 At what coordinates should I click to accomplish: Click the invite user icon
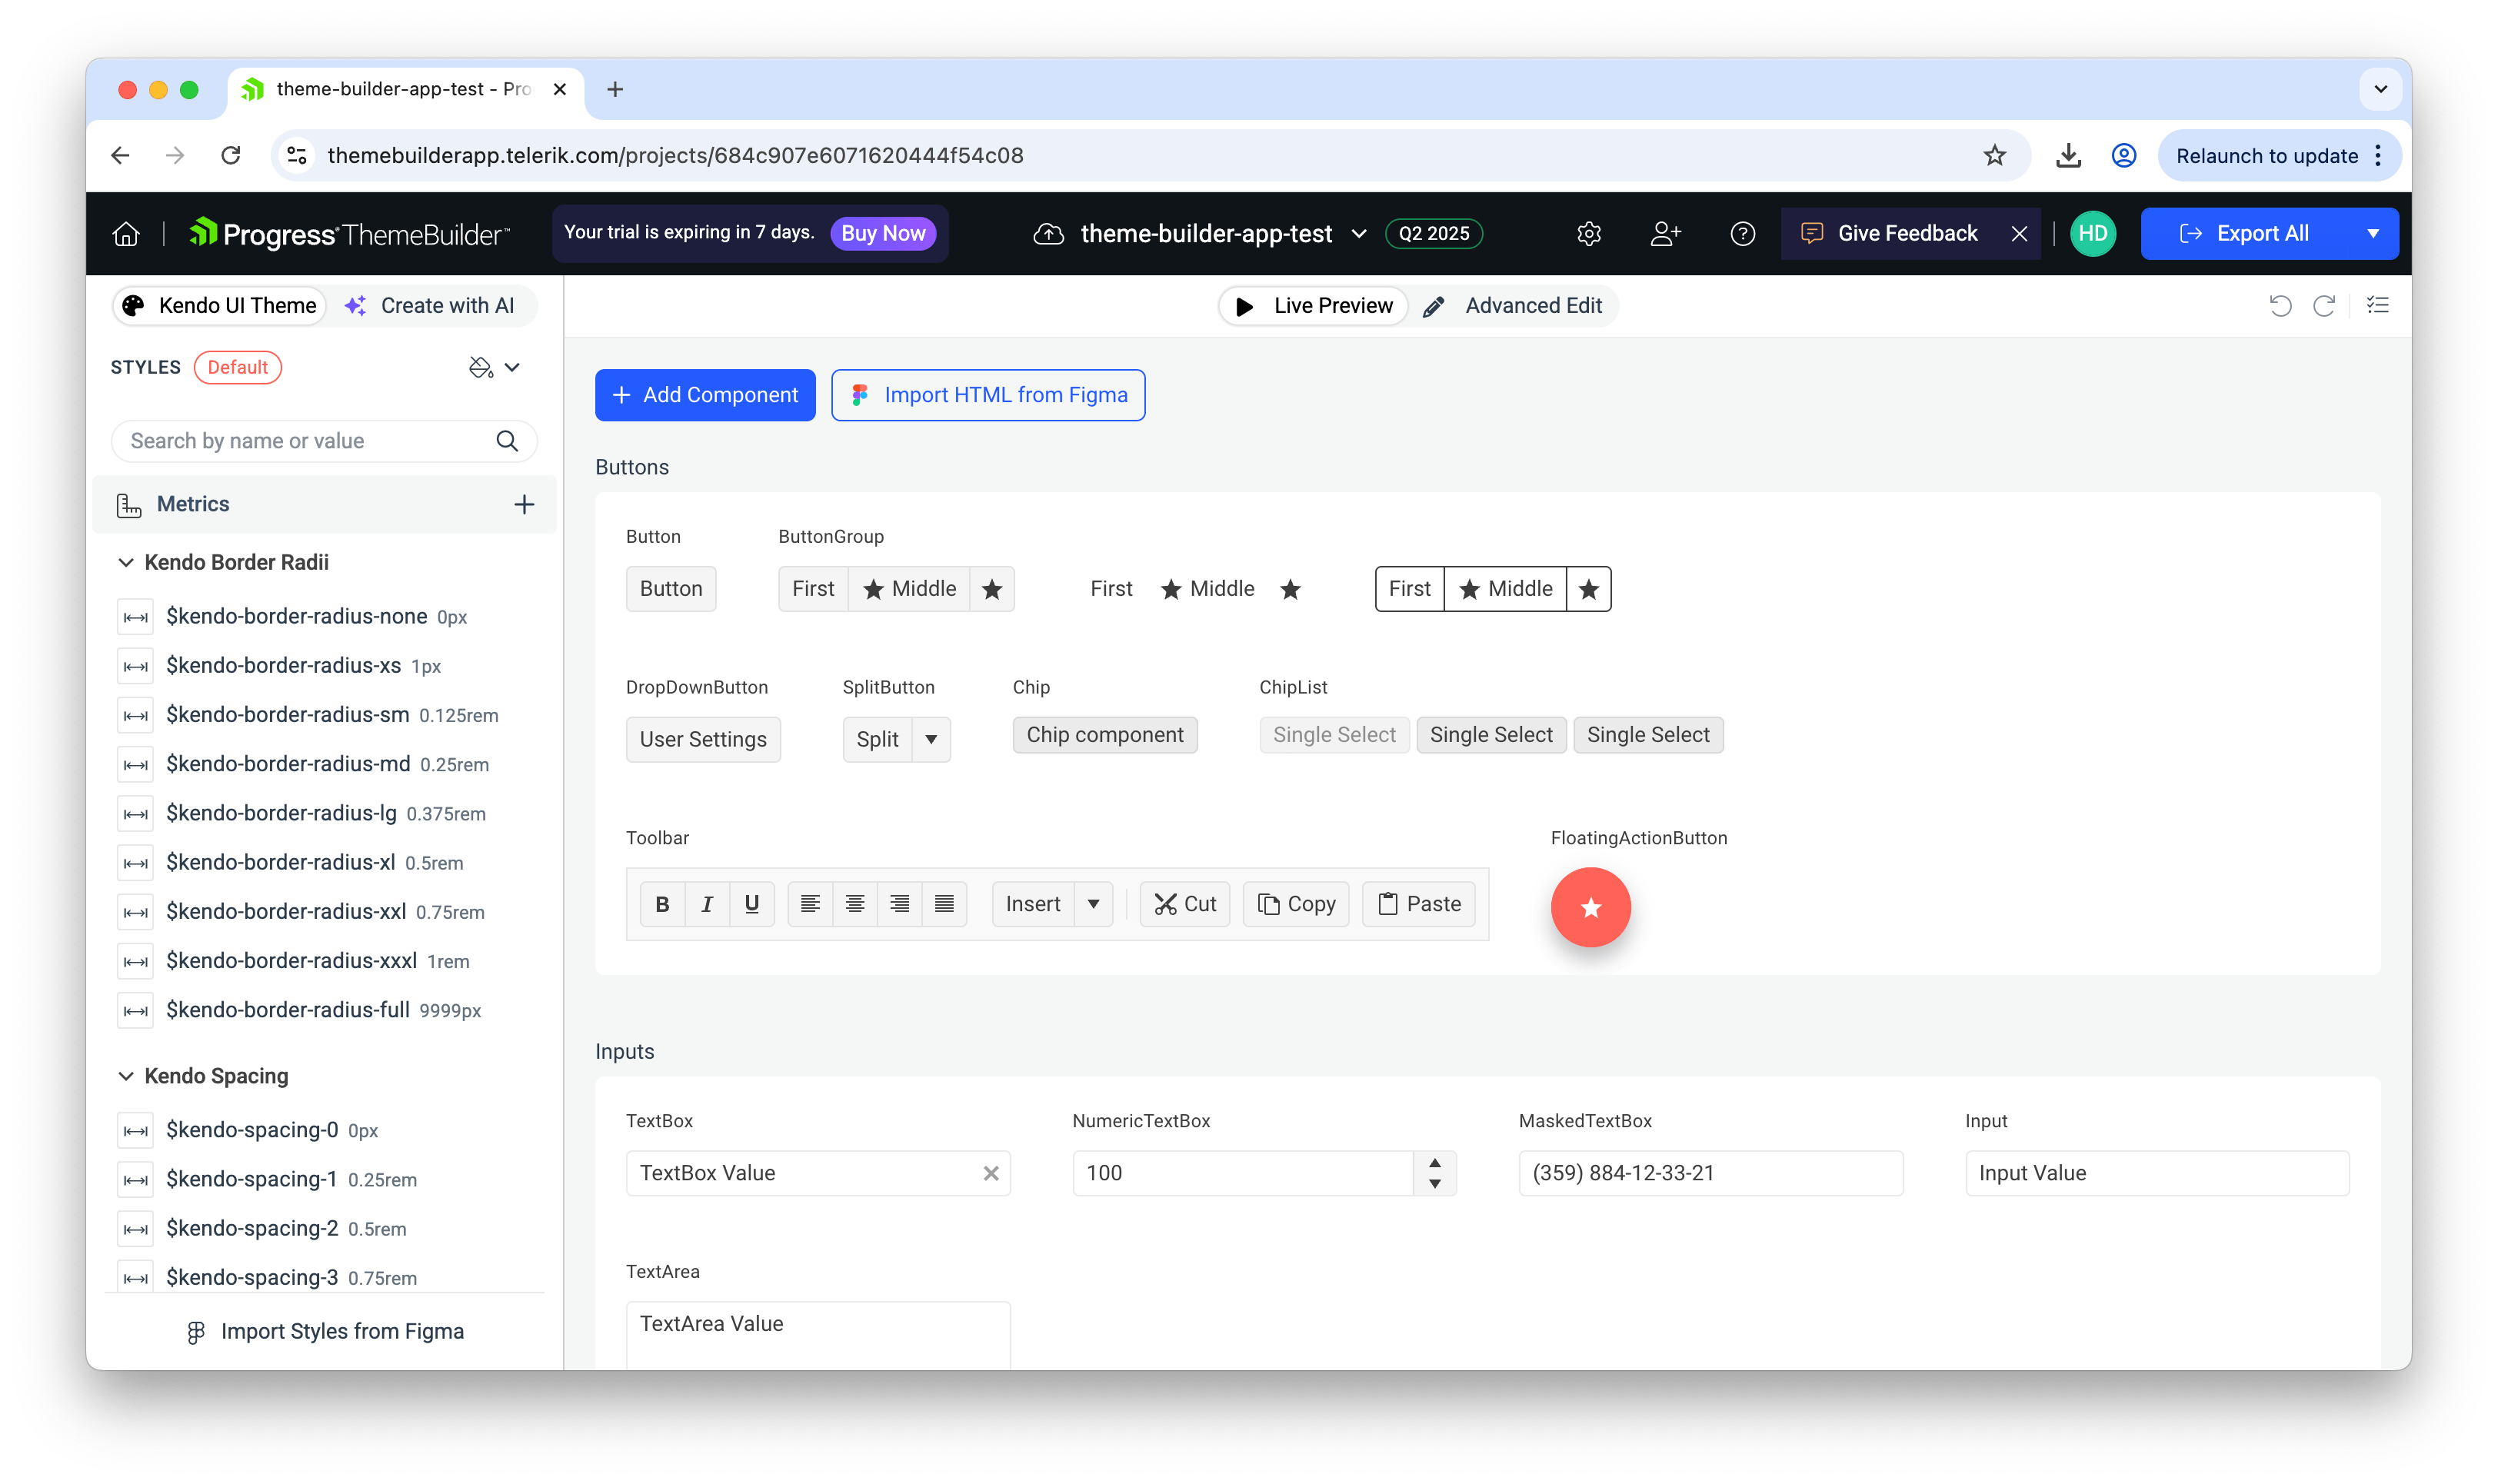tap(1664, 233)
